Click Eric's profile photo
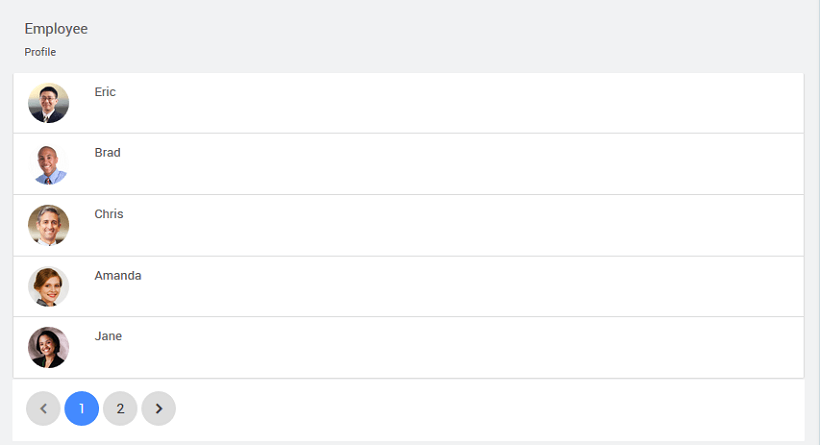Screen dimensions: 820x445 [x=48, y=103]
